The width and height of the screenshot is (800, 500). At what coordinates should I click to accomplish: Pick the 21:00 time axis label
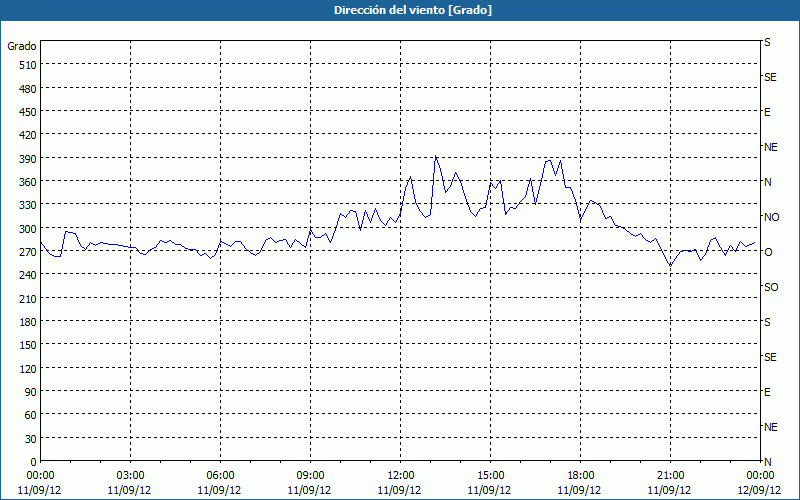point(670,476)
